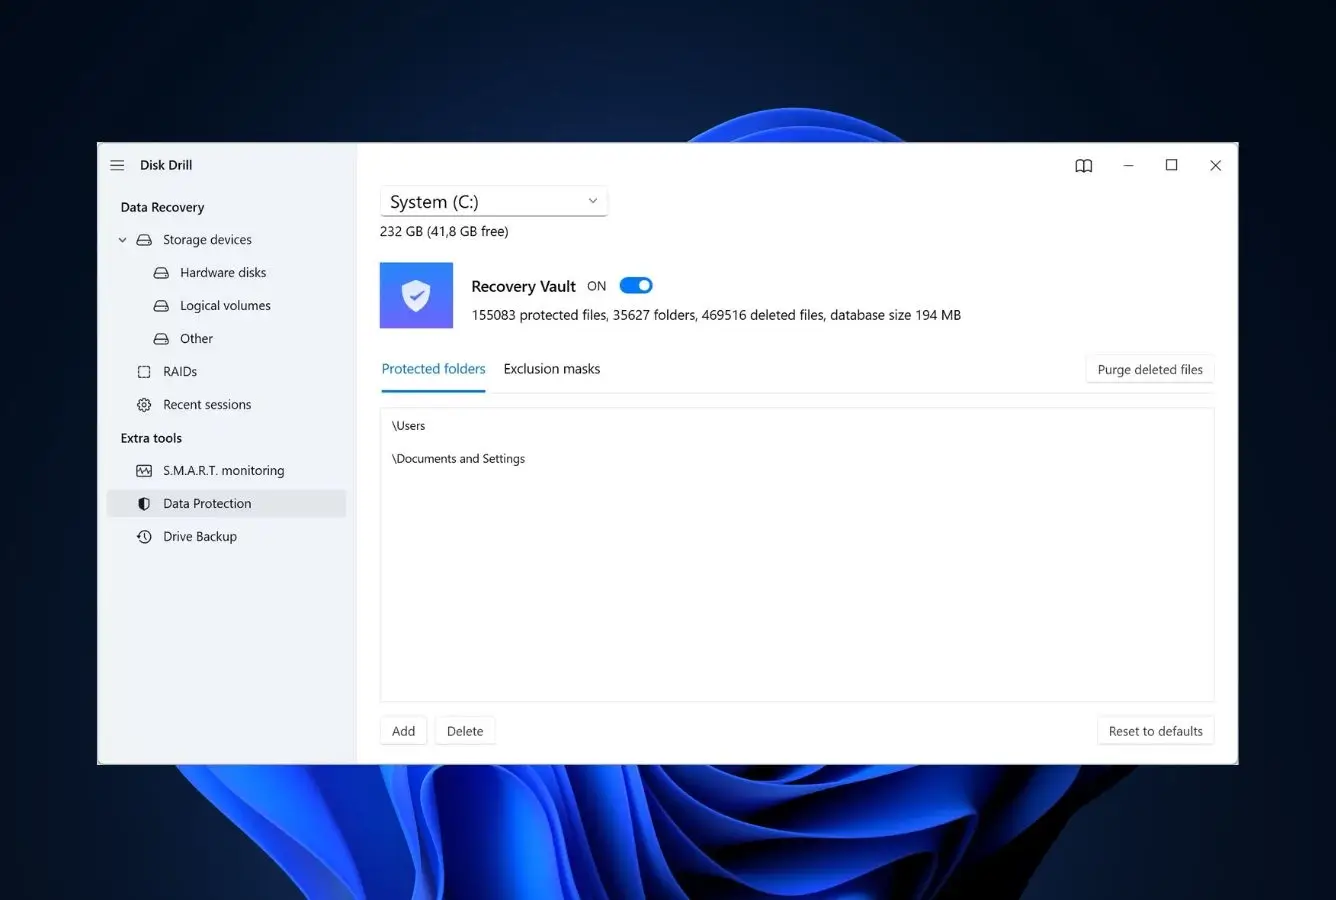Click the Purge deleted files button

point(1150,369)
